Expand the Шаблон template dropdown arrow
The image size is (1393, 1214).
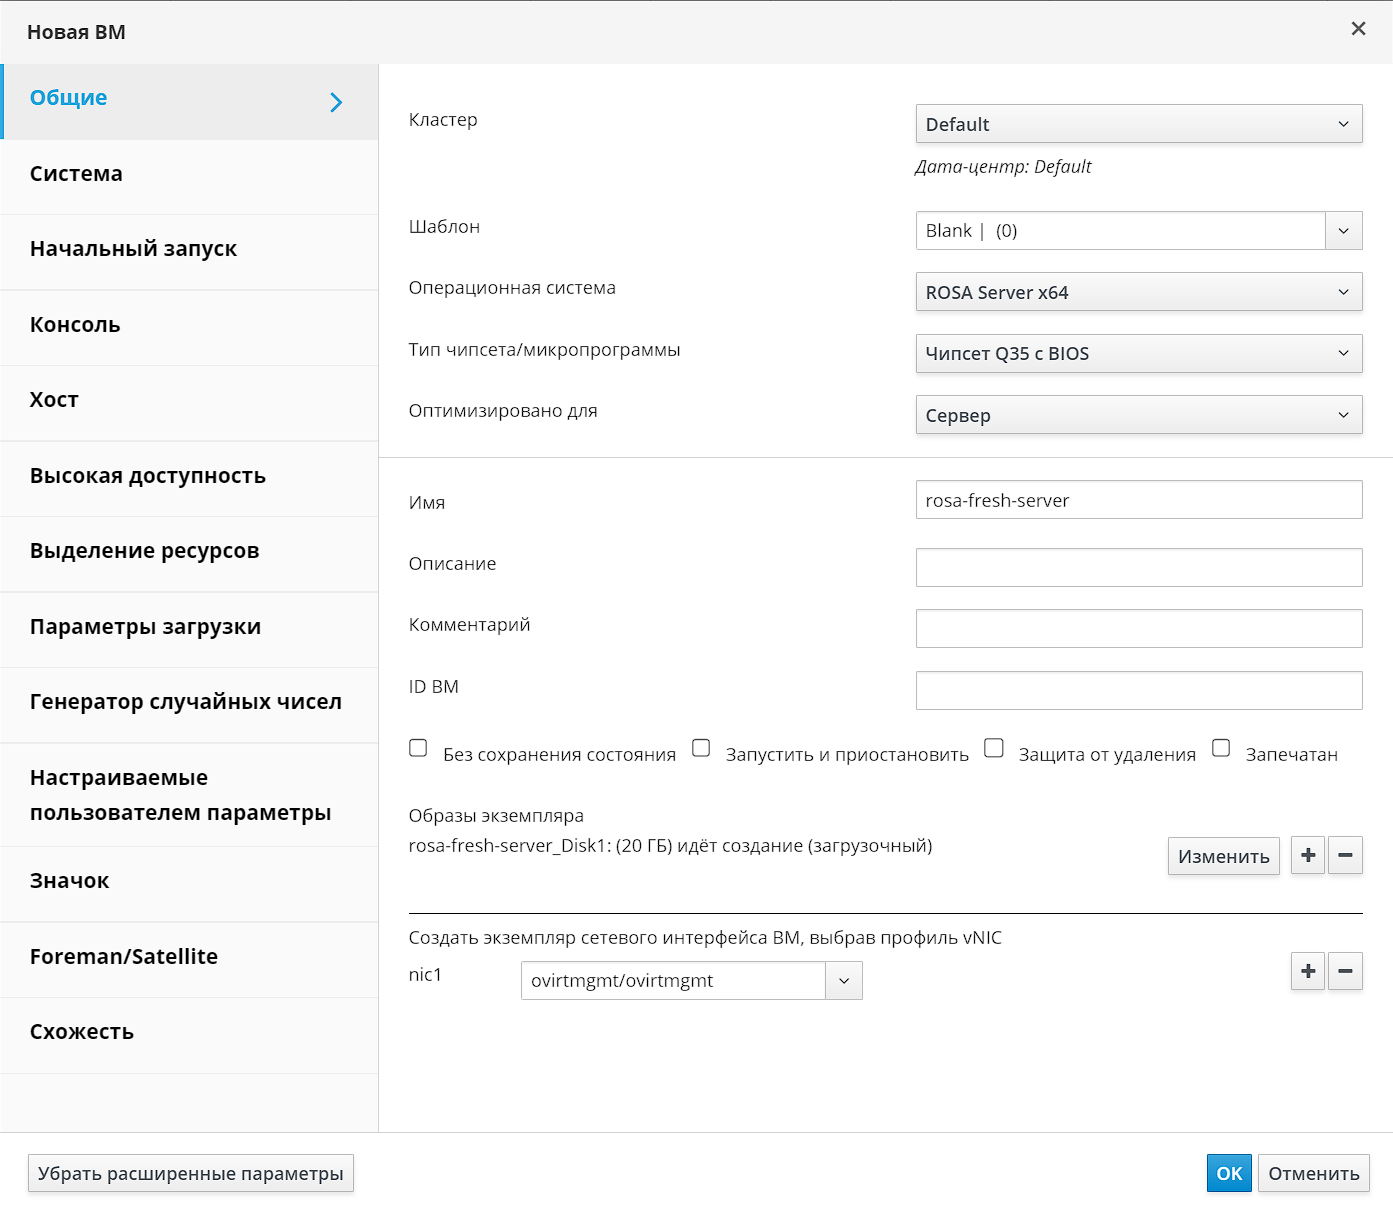(x=1343, y=231)
